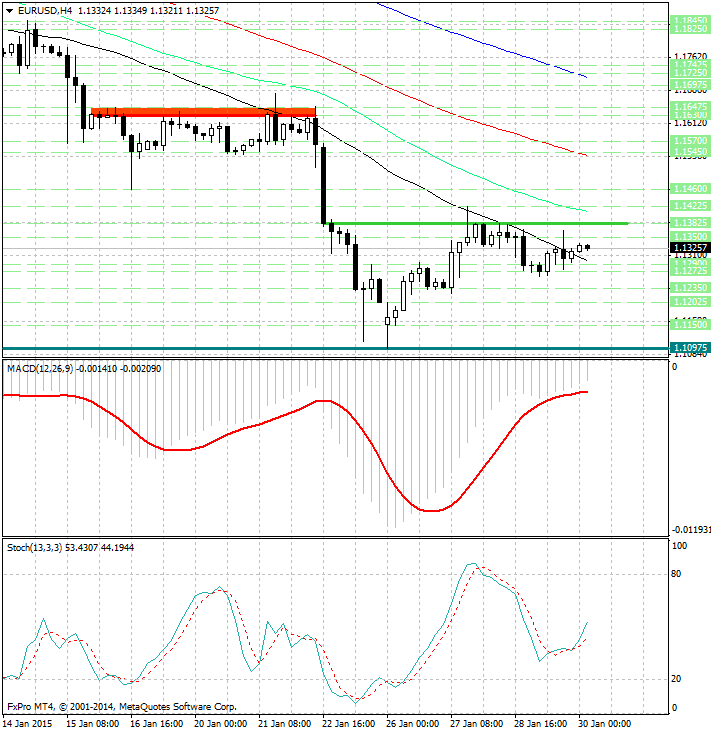
Task: Click the -0.011931 MACD scale value
Action: 691,530
